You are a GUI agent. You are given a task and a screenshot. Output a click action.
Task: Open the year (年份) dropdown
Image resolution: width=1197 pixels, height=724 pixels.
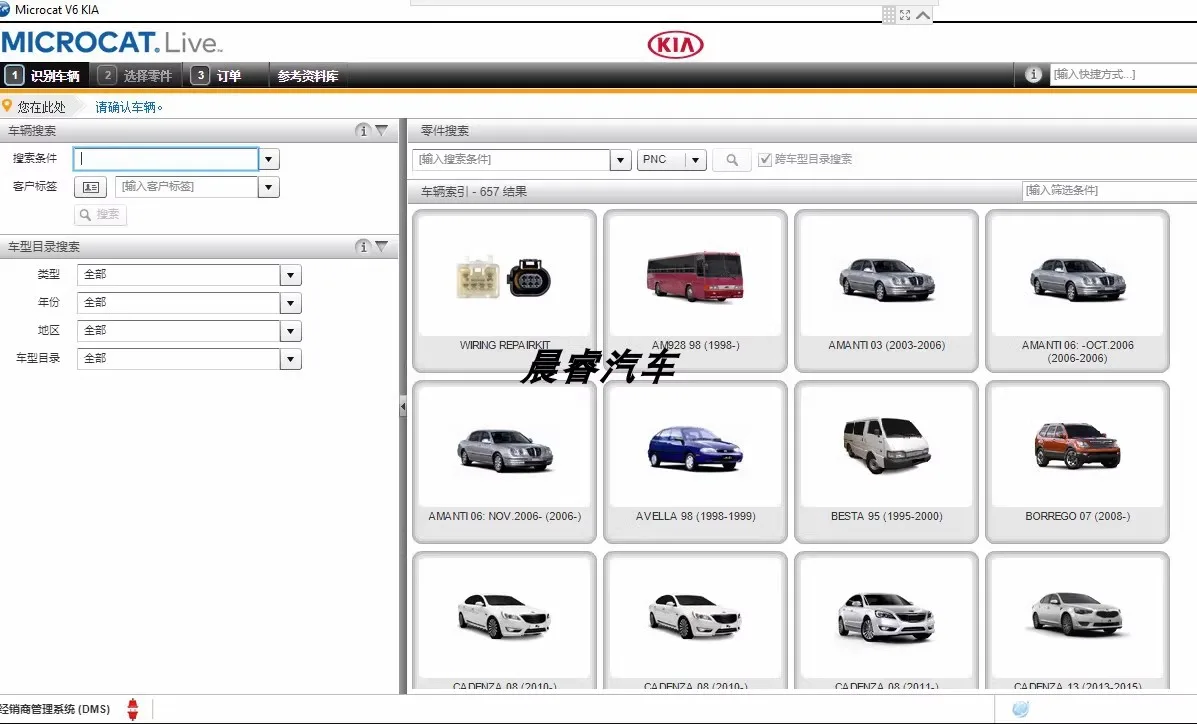coord(291,303)
